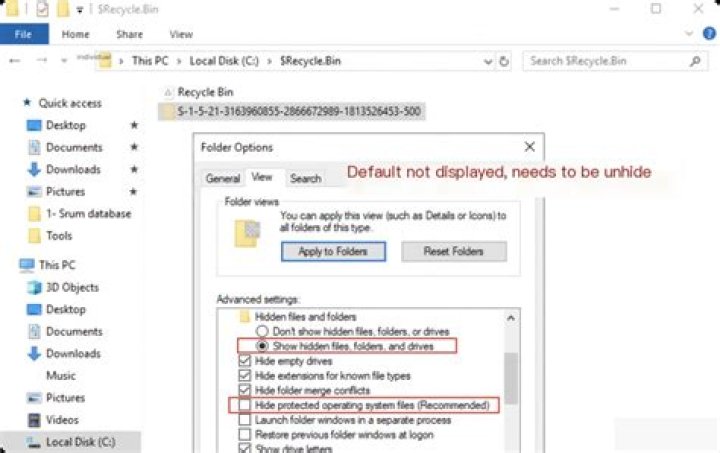Unpin Desktop using its pin icon
Viewport: 720px width, 453px height.
pyautogui.click(x=134, y=125)
